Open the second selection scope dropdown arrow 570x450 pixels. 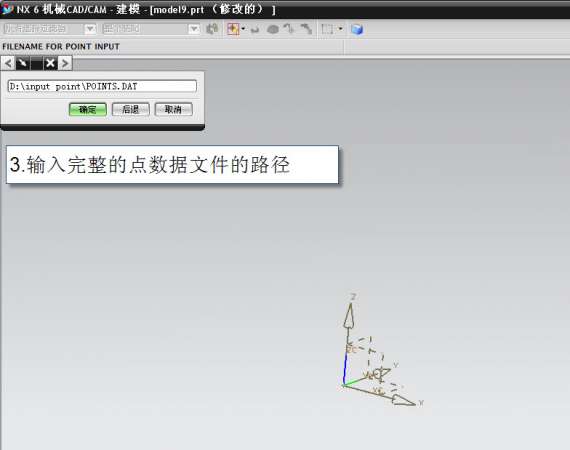(194, 29)
